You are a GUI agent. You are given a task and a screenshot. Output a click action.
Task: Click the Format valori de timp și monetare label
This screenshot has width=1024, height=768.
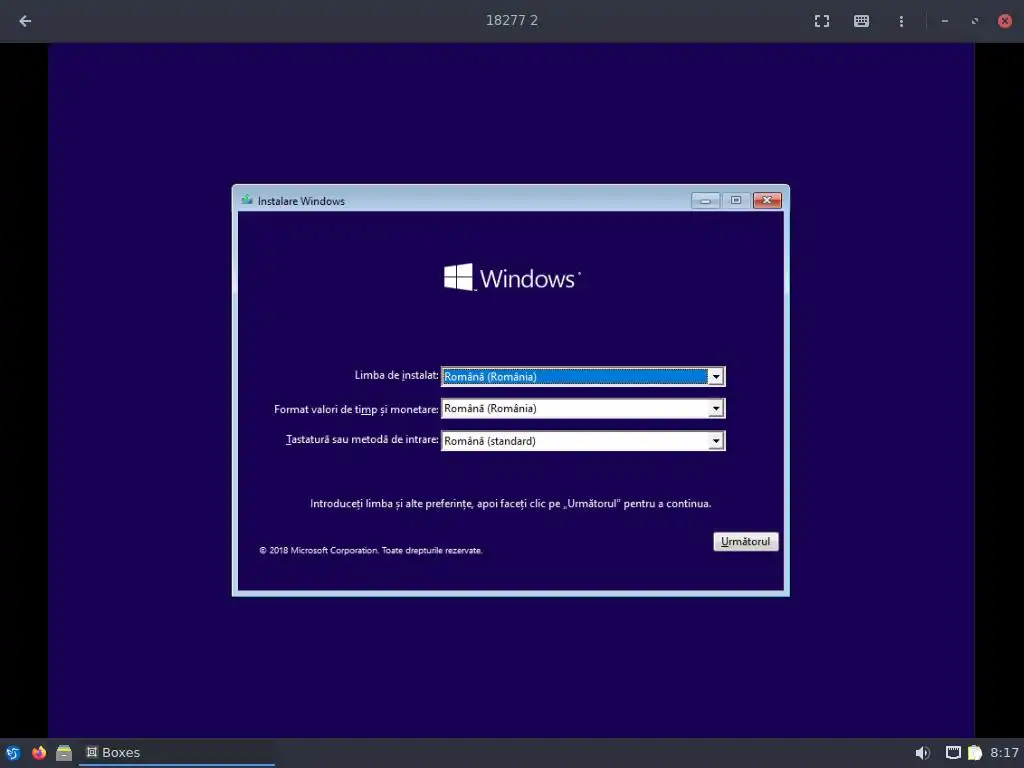click(x=356, y=409)
